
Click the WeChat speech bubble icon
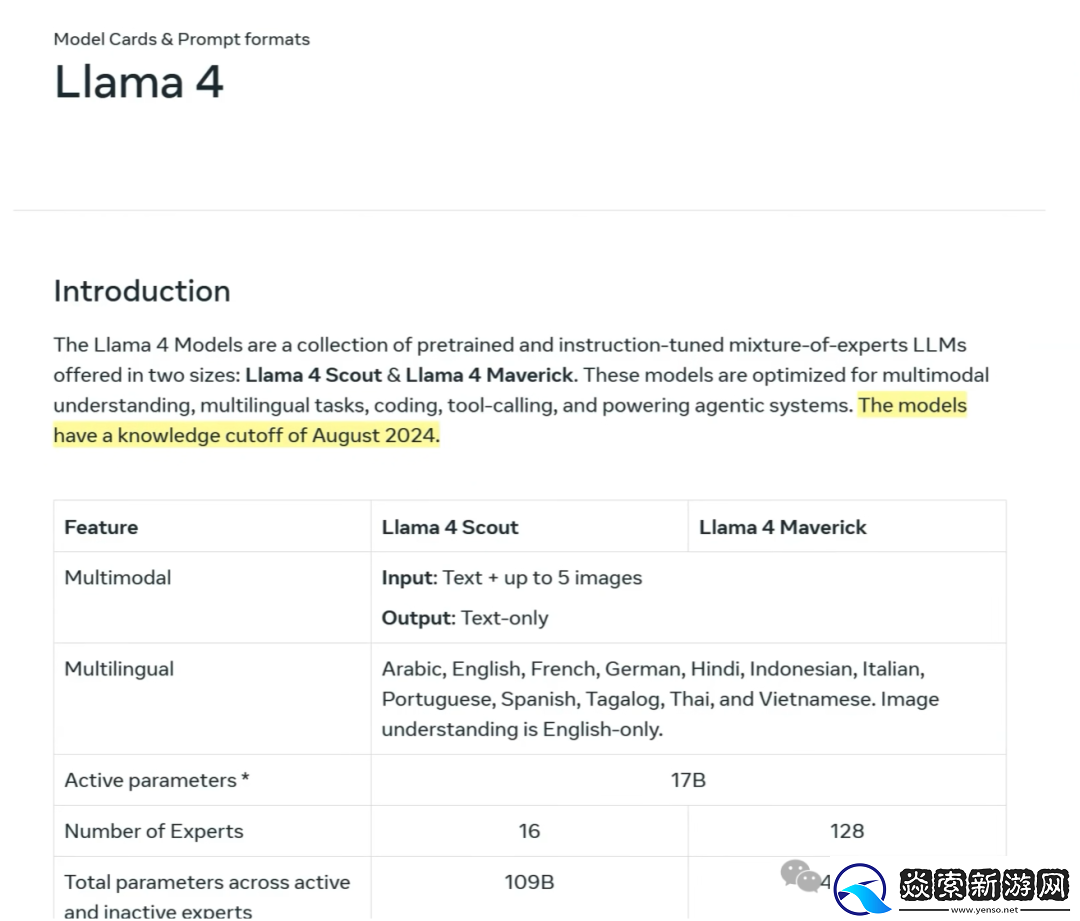pyautogui.click(x=800, y=876)
